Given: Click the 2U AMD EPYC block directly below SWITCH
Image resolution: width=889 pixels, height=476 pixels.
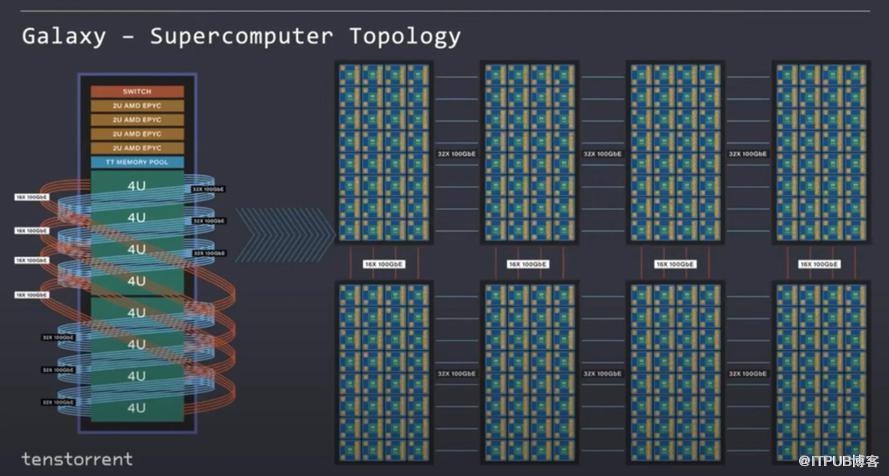Looking at the screenshot, I should click(137, 105).
